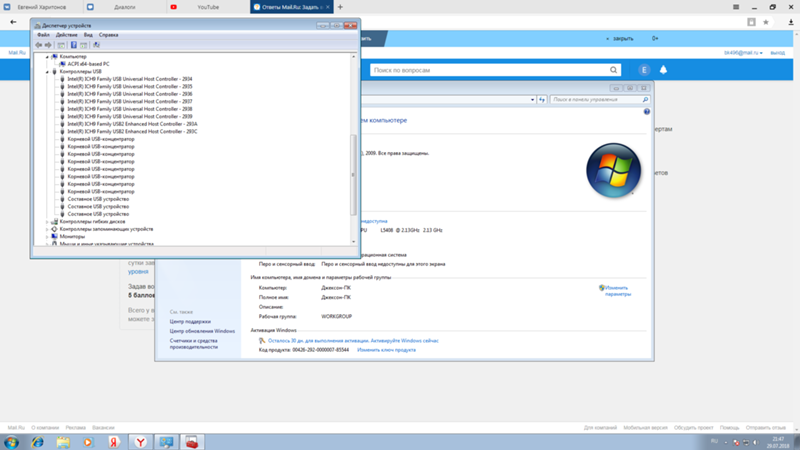The width and height of the screenshot is (800, 450).
Task: Open browser downloads arrow icon
Action: tap(791, 22)
